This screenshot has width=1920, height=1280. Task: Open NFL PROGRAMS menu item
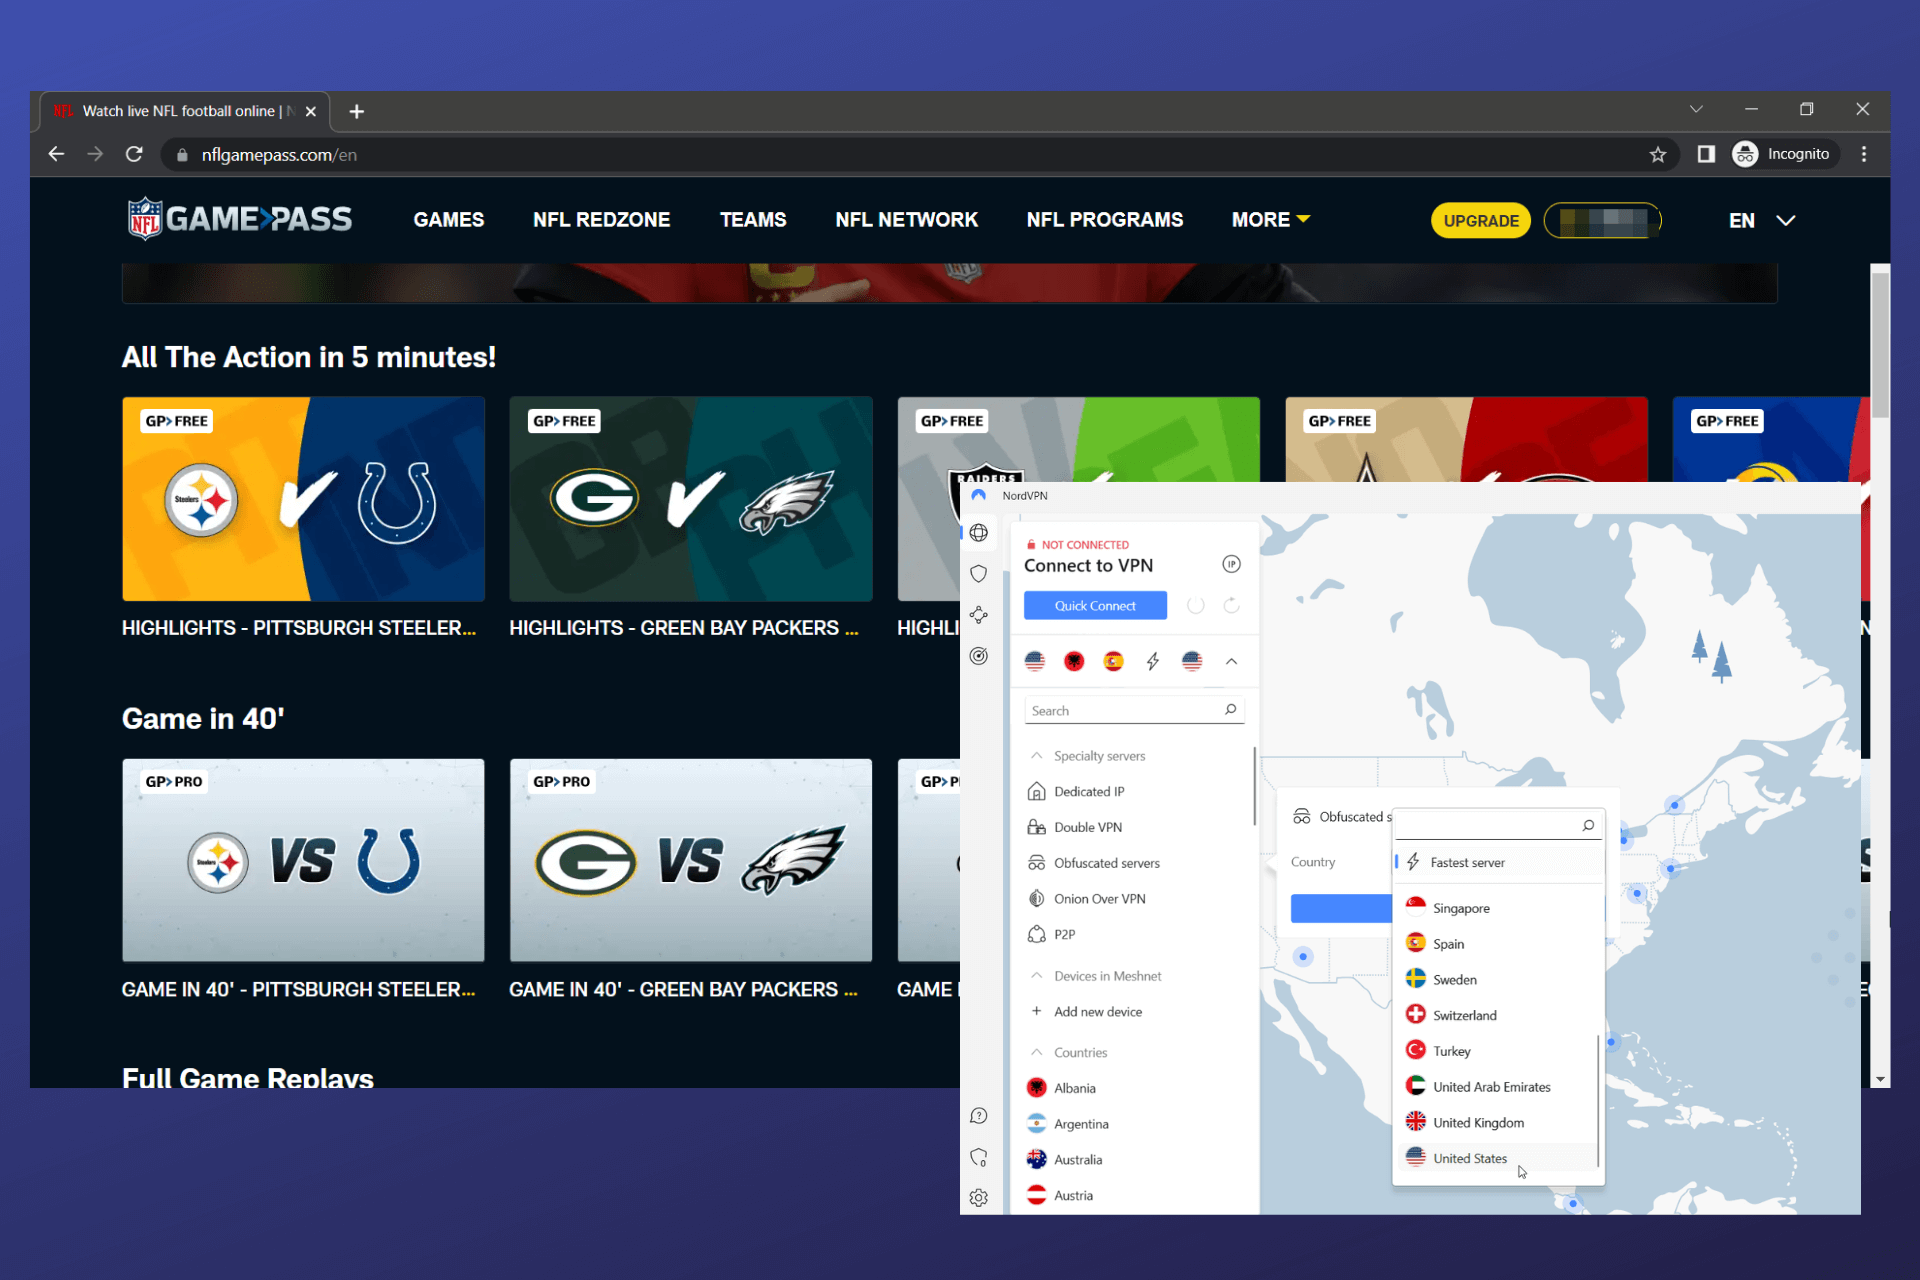[1106, 220]
